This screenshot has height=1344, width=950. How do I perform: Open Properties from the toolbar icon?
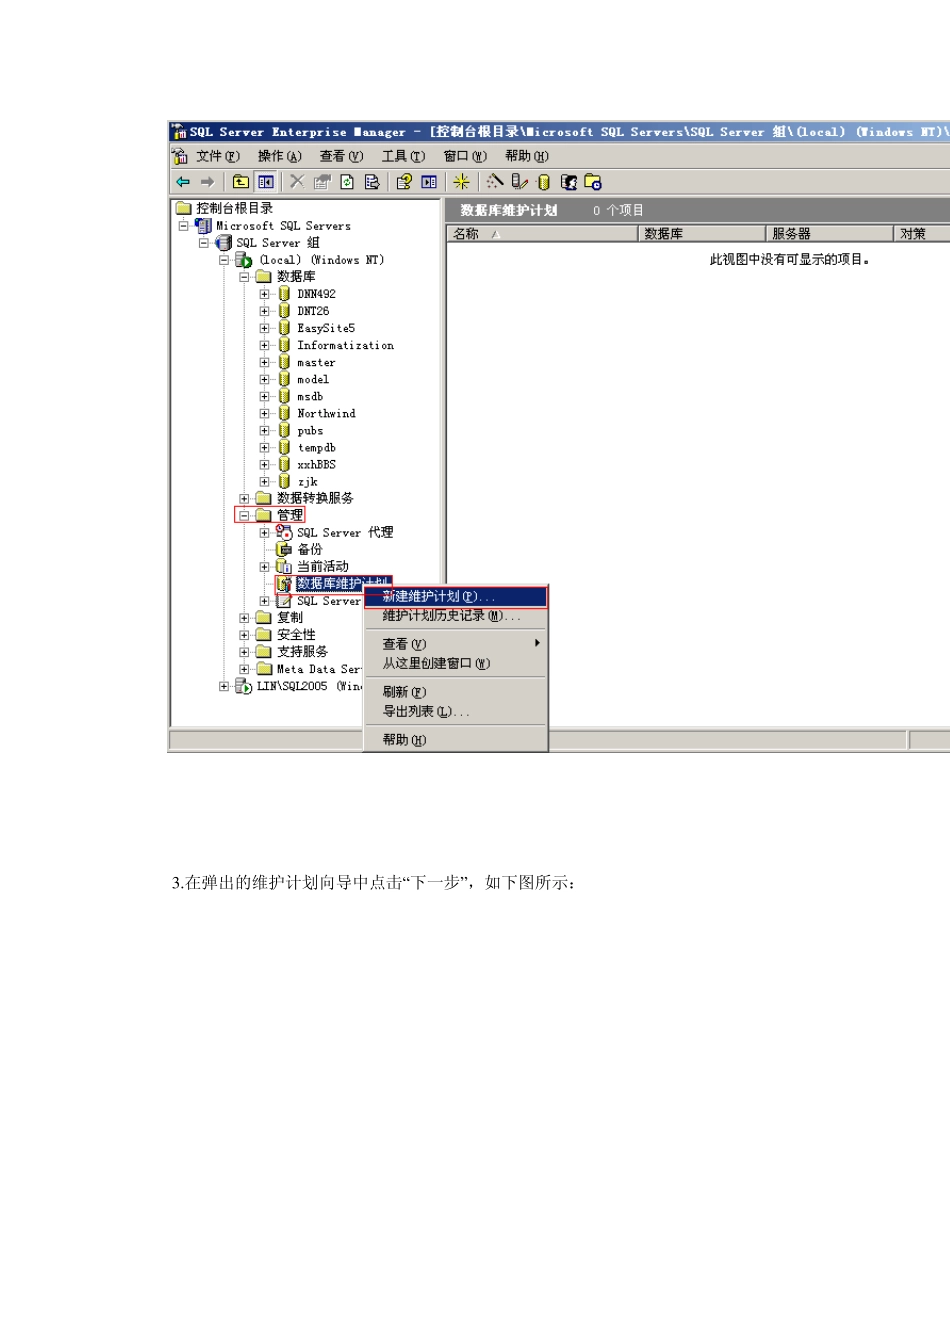coord(322,182)
